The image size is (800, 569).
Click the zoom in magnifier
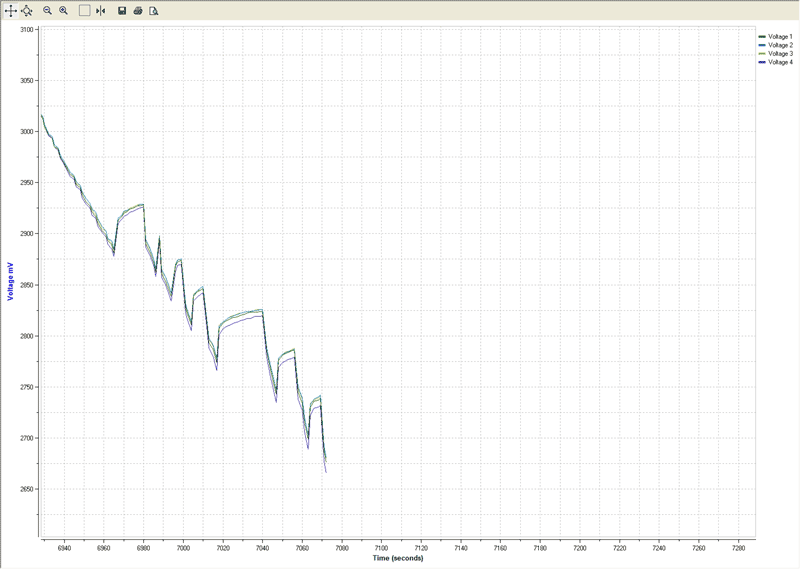63,11
